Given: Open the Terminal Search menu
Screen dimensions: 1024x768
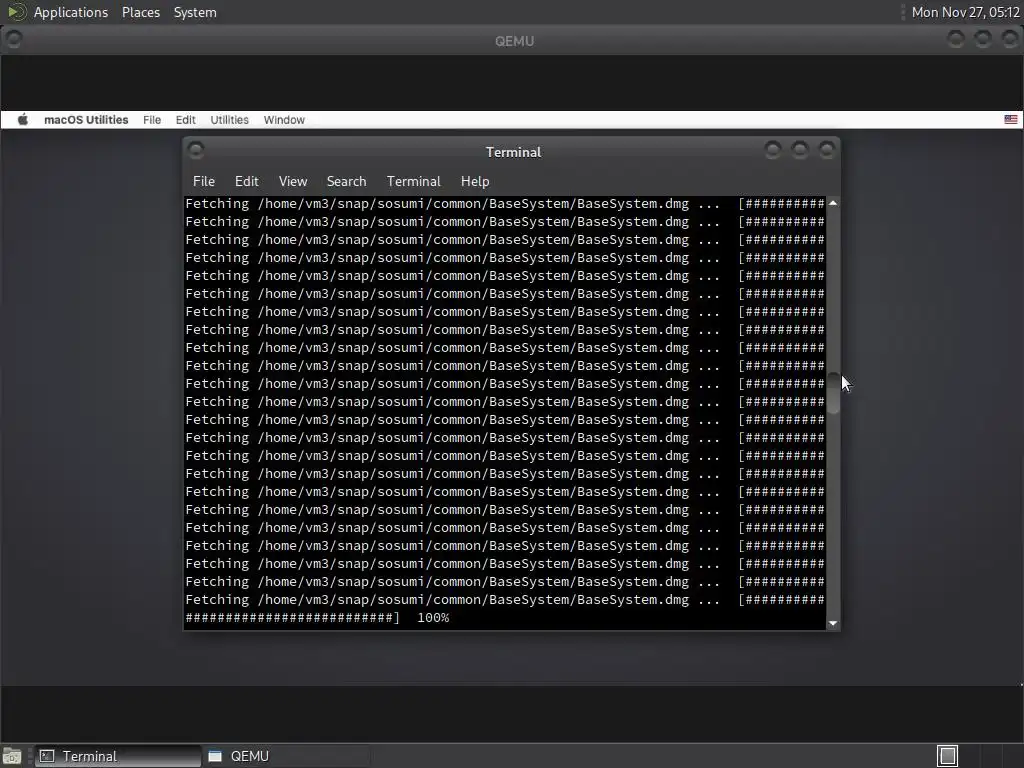Looking at the screenshot, I should tap(346, 181).
